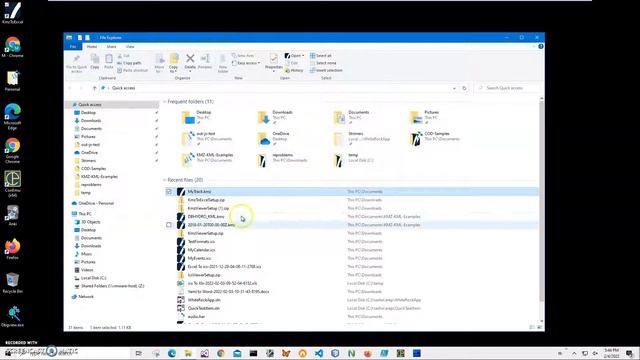Image resolution: width=640 pixels, height=360 pixels.
Task: Open the address bar history dropdown
Action: [454, 88]
